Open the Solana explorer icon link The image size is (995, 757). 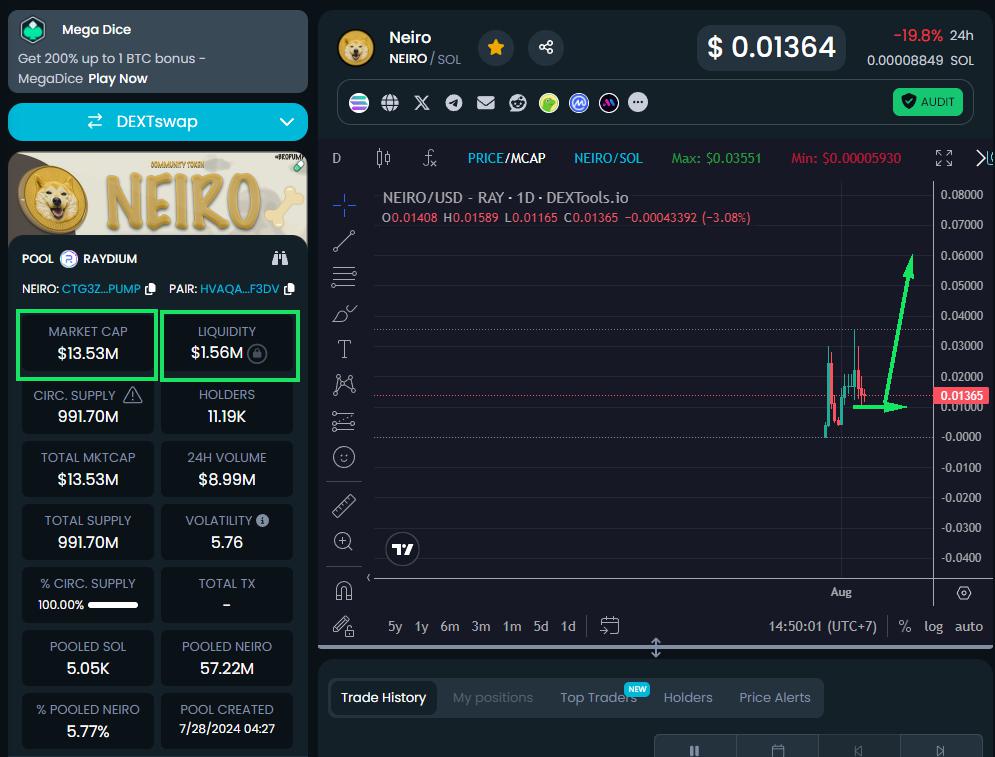click(359, 102)
